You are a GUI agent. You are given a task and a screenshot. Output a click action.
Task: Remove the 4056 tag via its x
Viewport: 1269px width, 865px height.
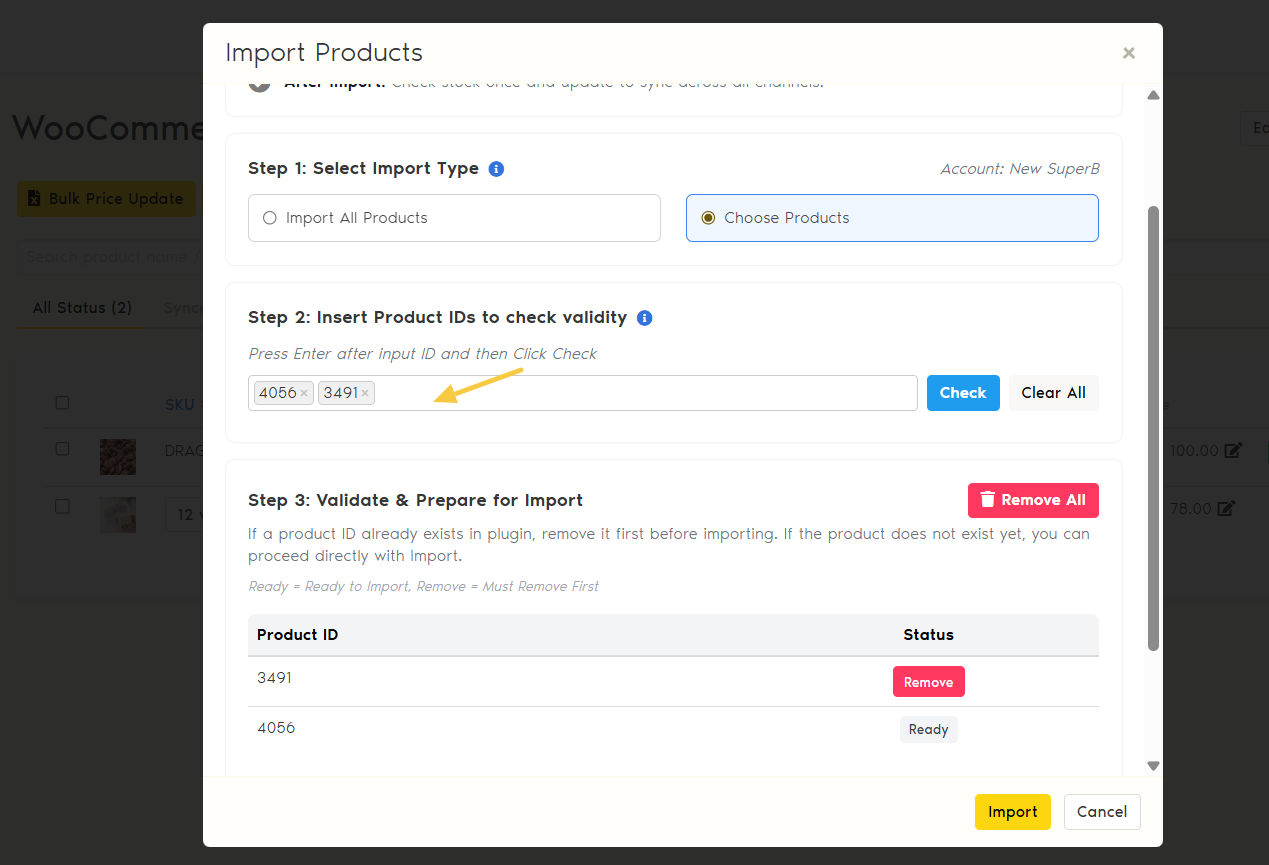tap(304, 394)
